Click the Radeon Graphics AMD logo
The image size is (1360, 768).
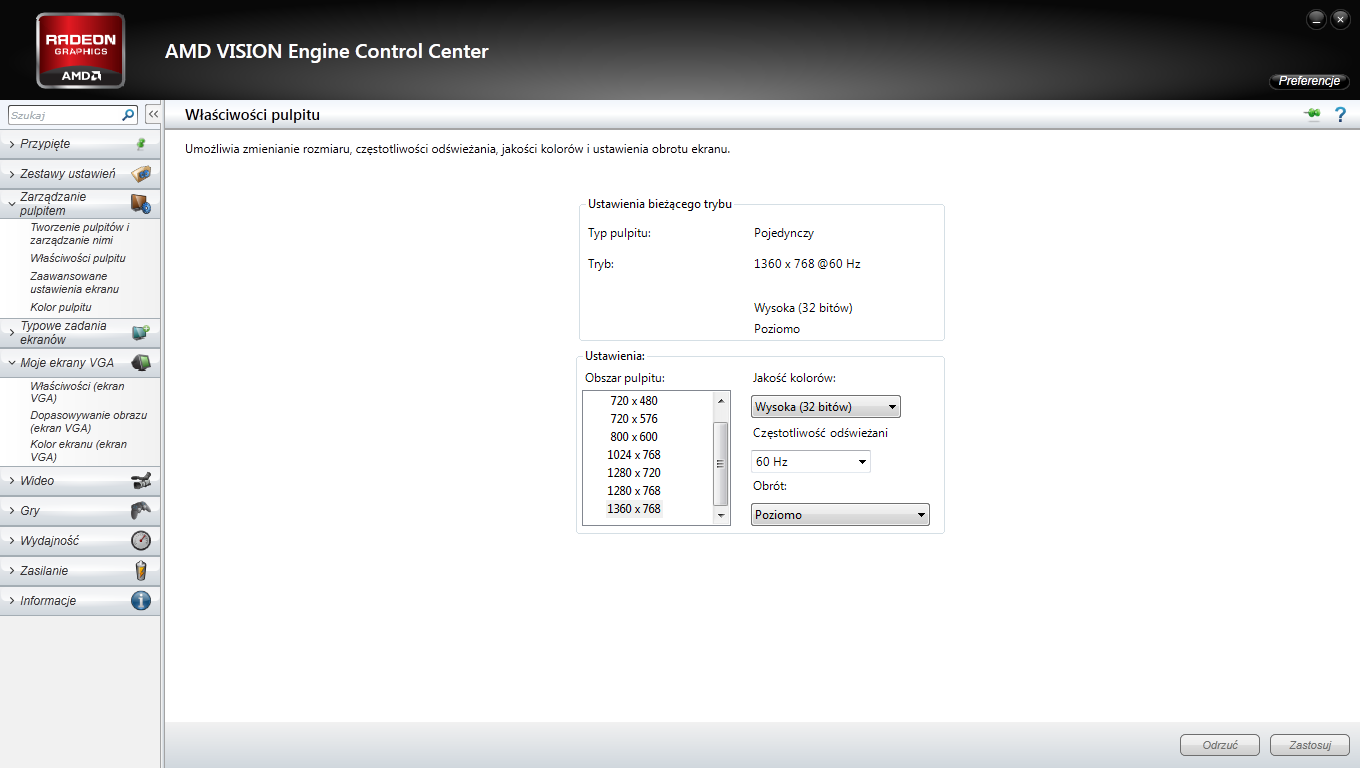coord(81,50)
